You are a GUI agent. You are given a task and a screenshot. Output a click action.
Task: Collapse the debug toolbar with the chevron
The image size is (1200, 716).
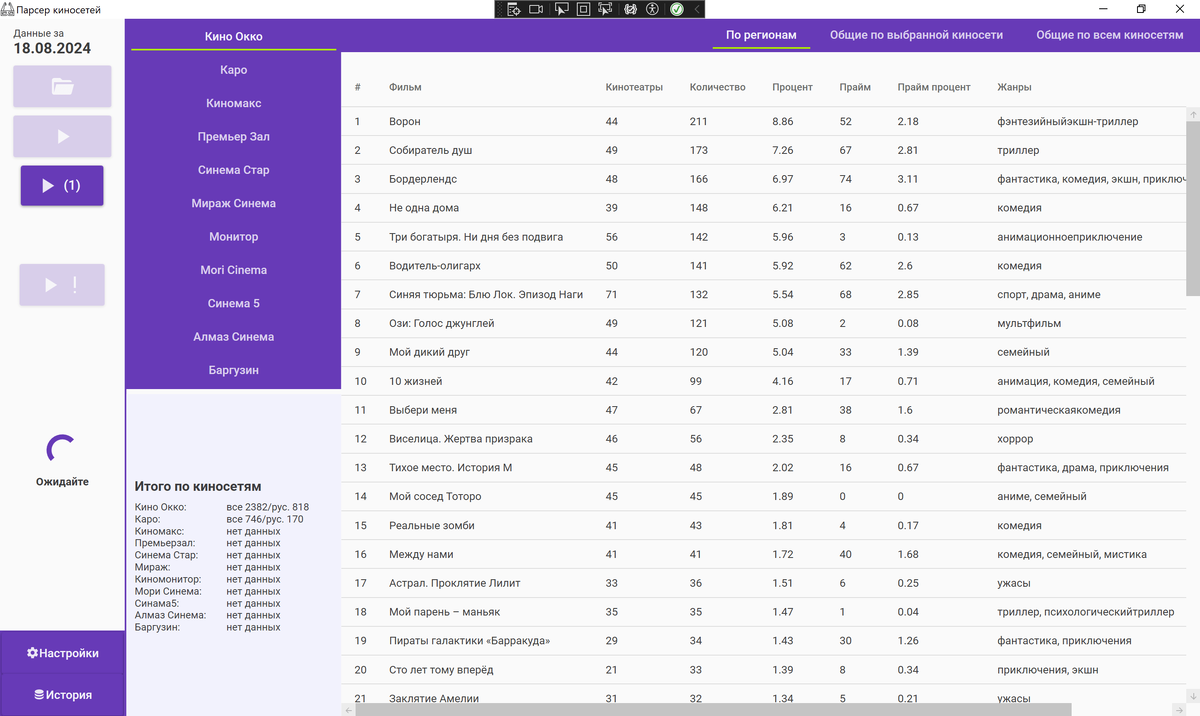(697, 9)
